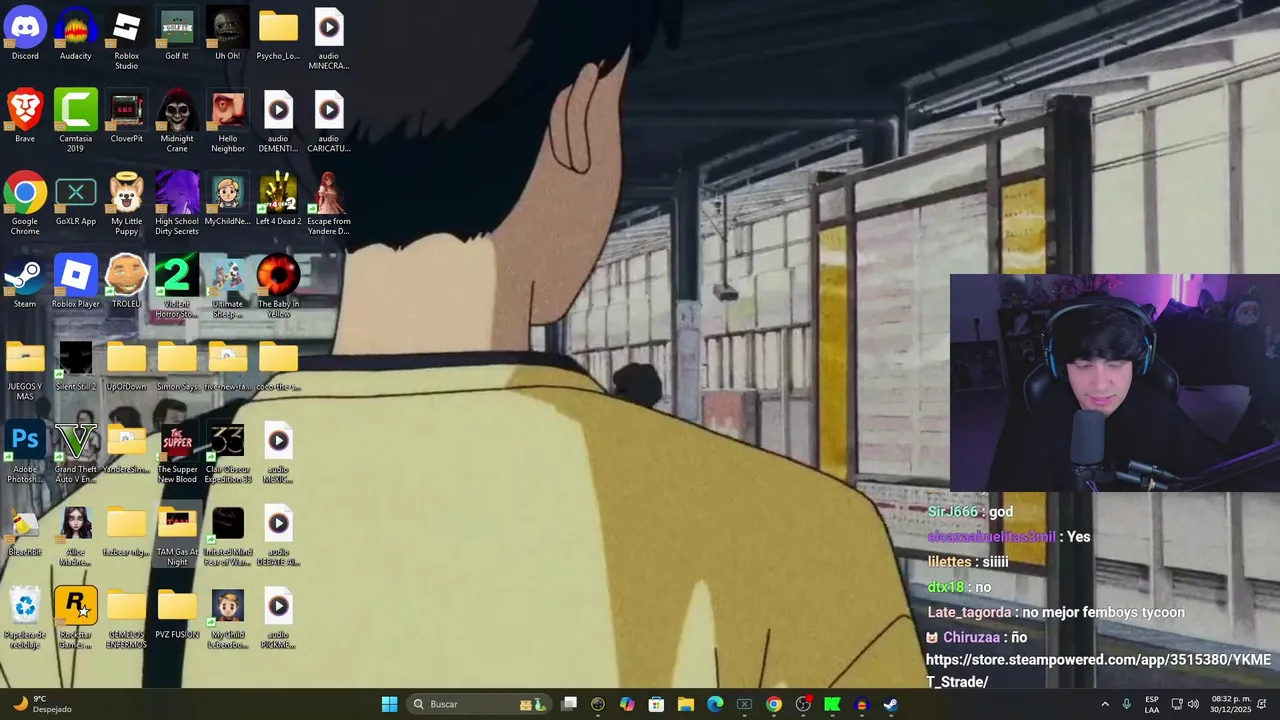Open the GEMELOS ENFERMOS folder
1280x720 pixels.
click(126, 618)
